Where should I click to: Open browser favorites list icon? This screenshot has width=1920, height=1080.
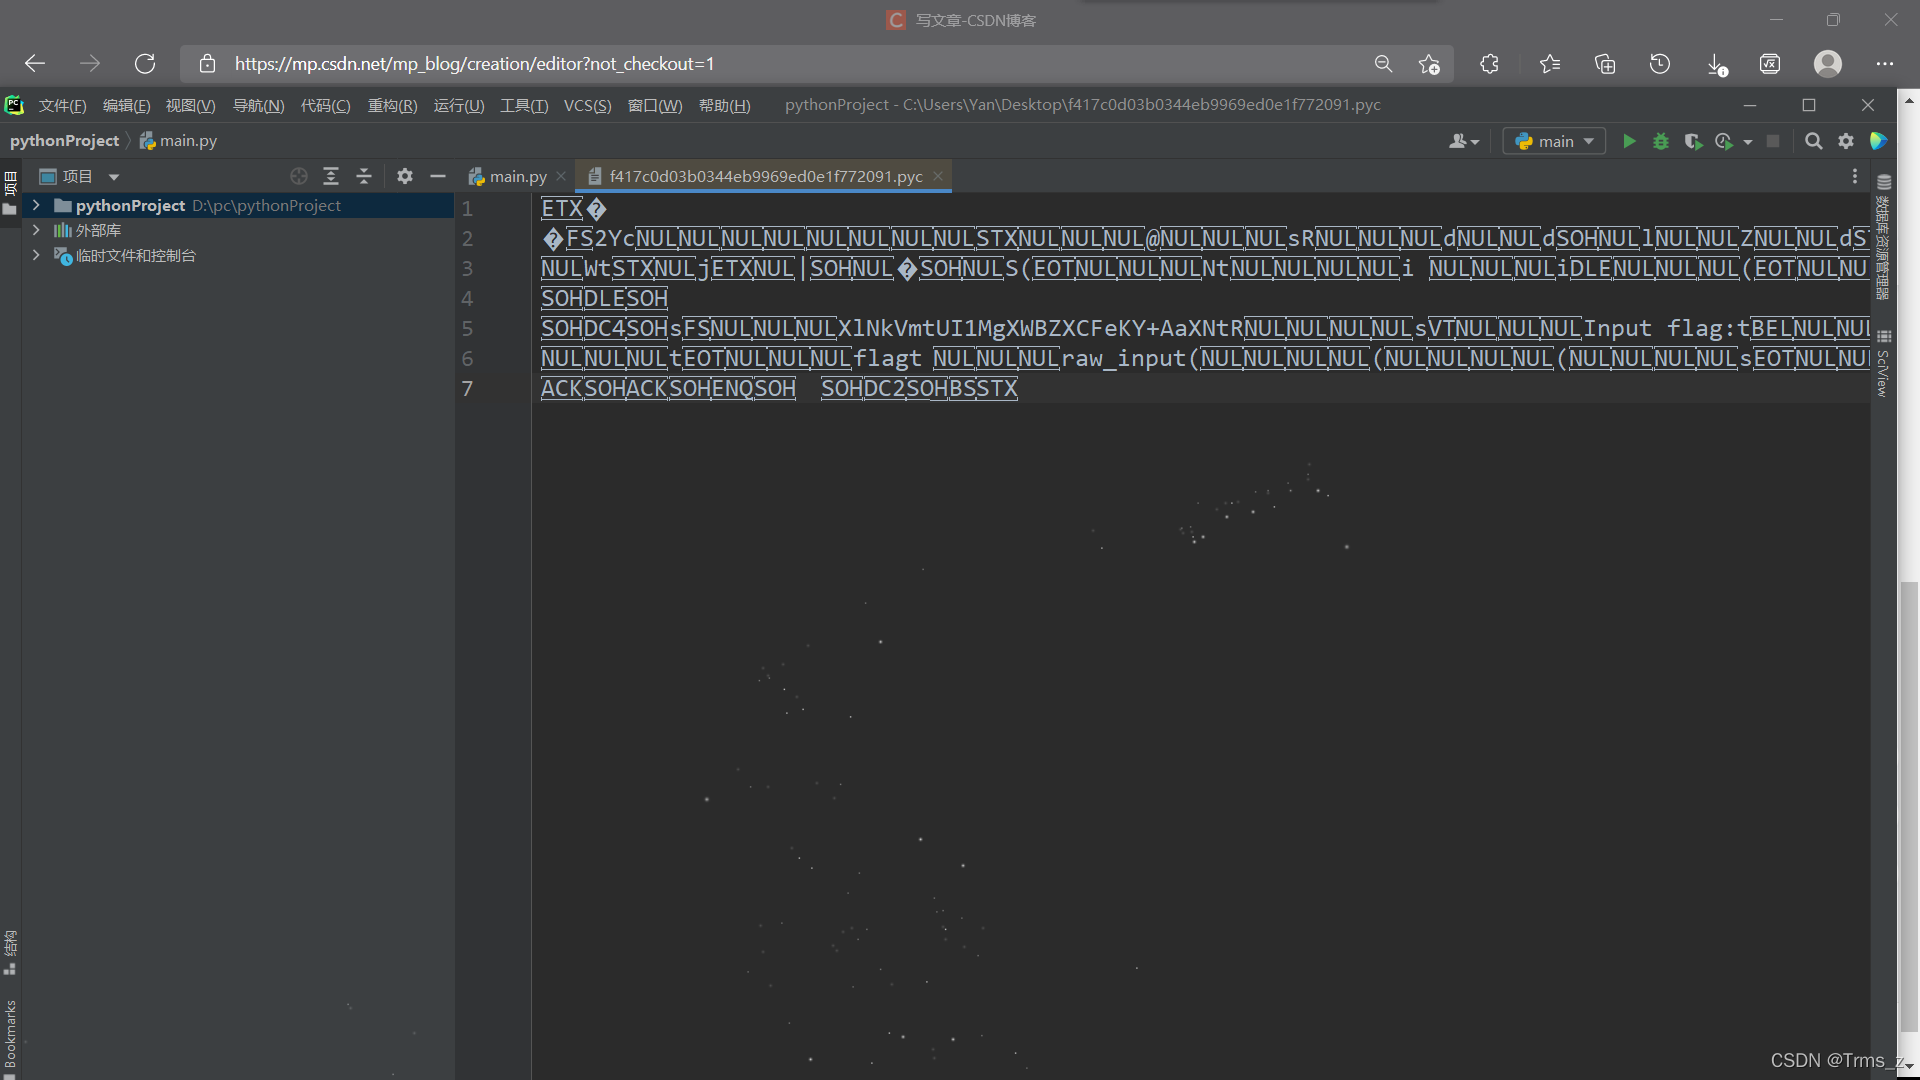tap(1550, 64)
